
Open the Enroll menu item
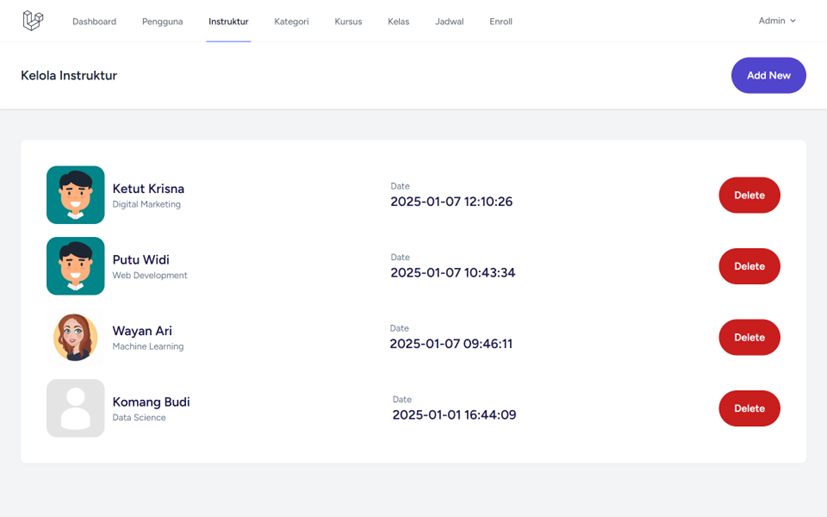tap(501, 22)
